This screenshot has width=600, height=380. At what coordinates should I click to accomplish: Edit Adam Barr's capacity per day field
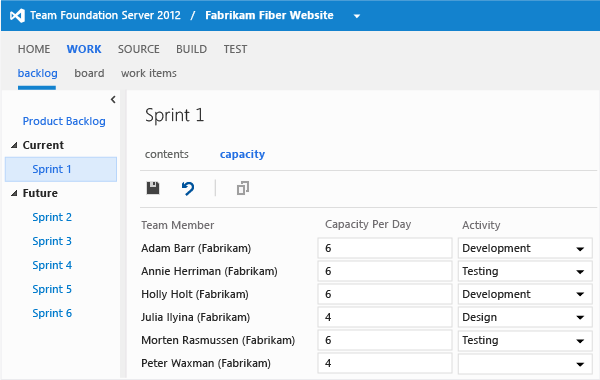click(385, 248)
